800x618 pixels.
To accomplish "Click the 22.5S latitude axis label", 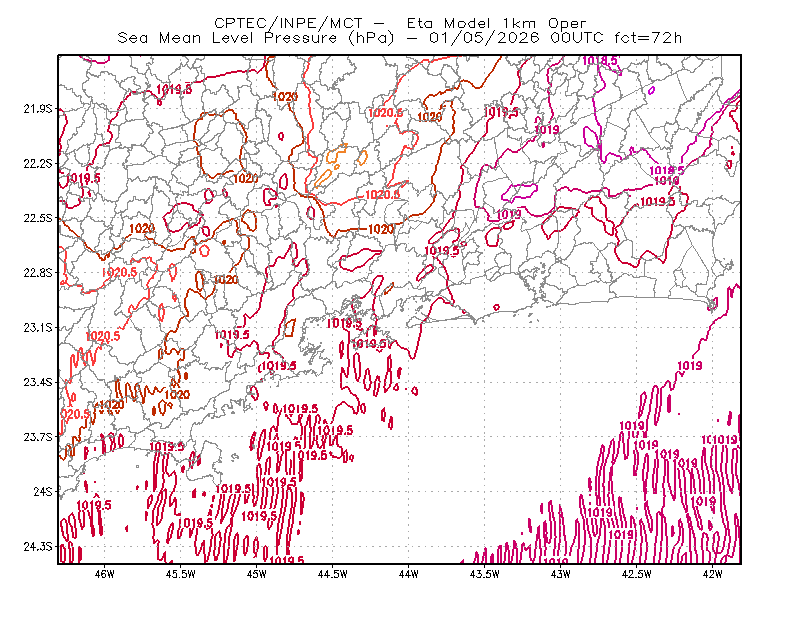I will [x=37, y=218].
